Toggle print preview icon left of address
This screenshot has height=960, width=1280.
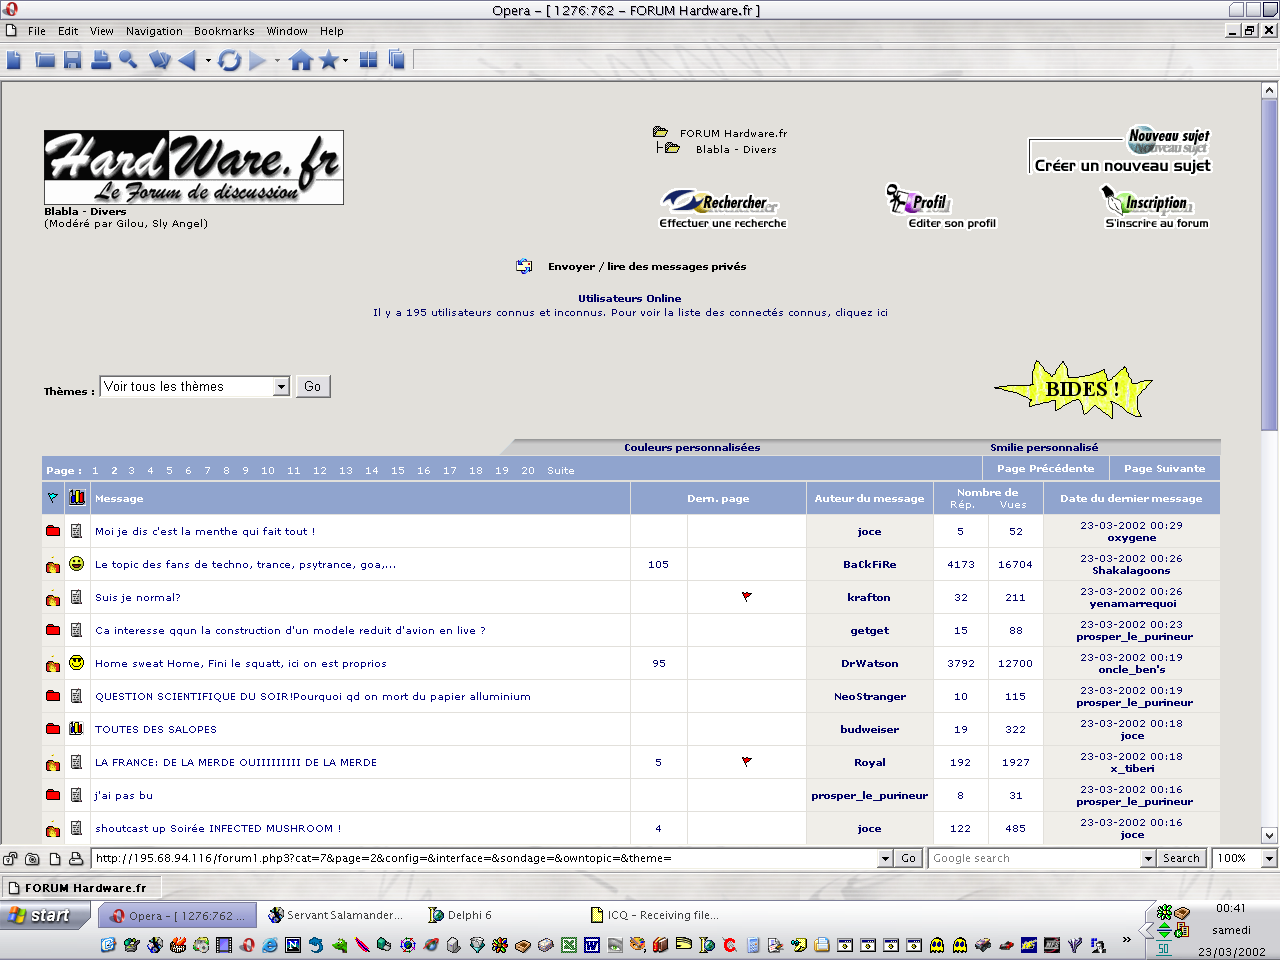tap(76, 858)
